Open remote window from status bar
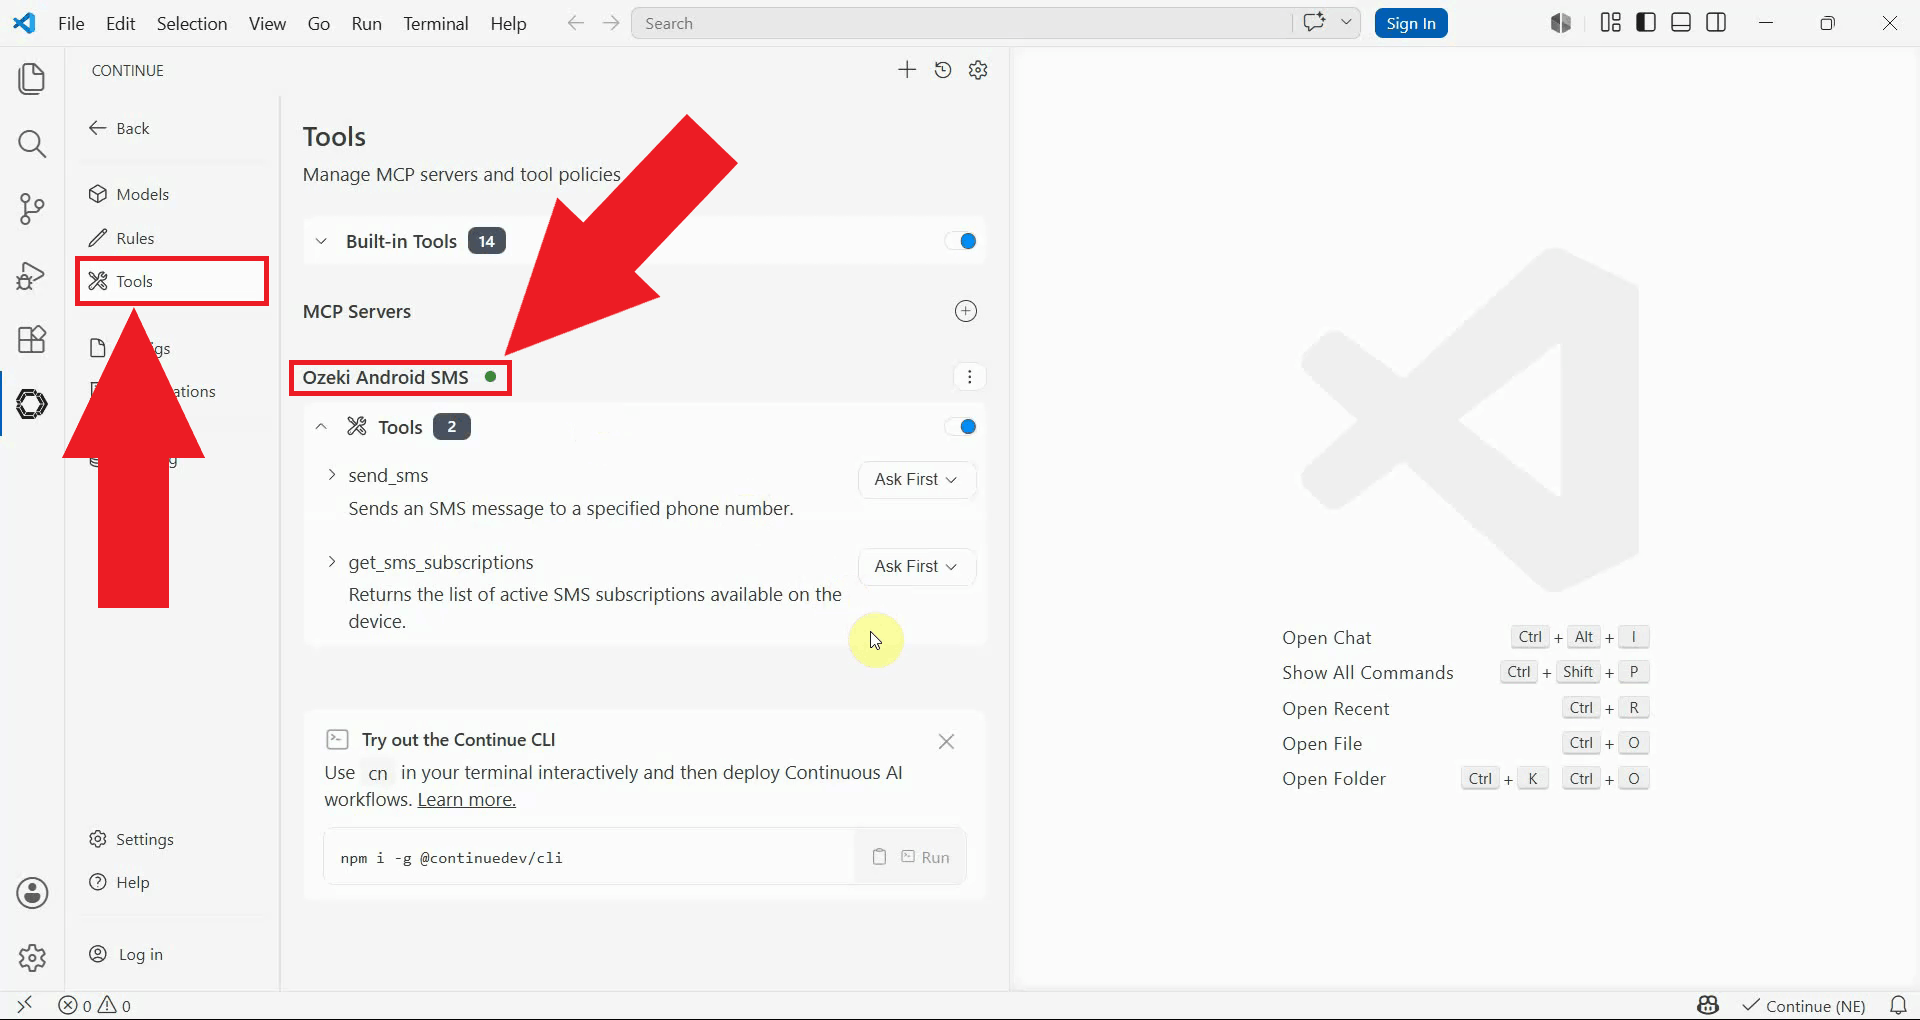The image size is (1920, 1020). [25, 1005]
